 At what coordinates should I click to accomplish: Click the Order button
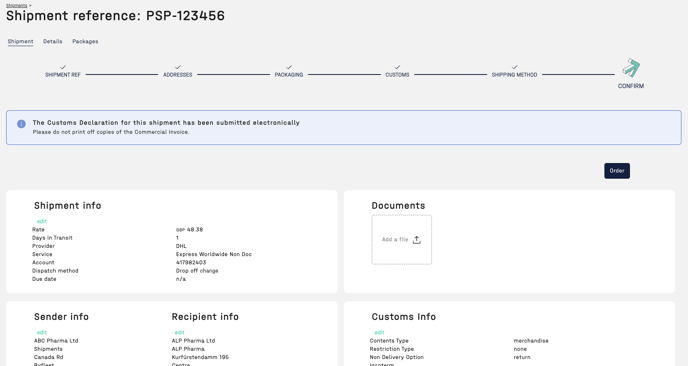coord(617,171)
